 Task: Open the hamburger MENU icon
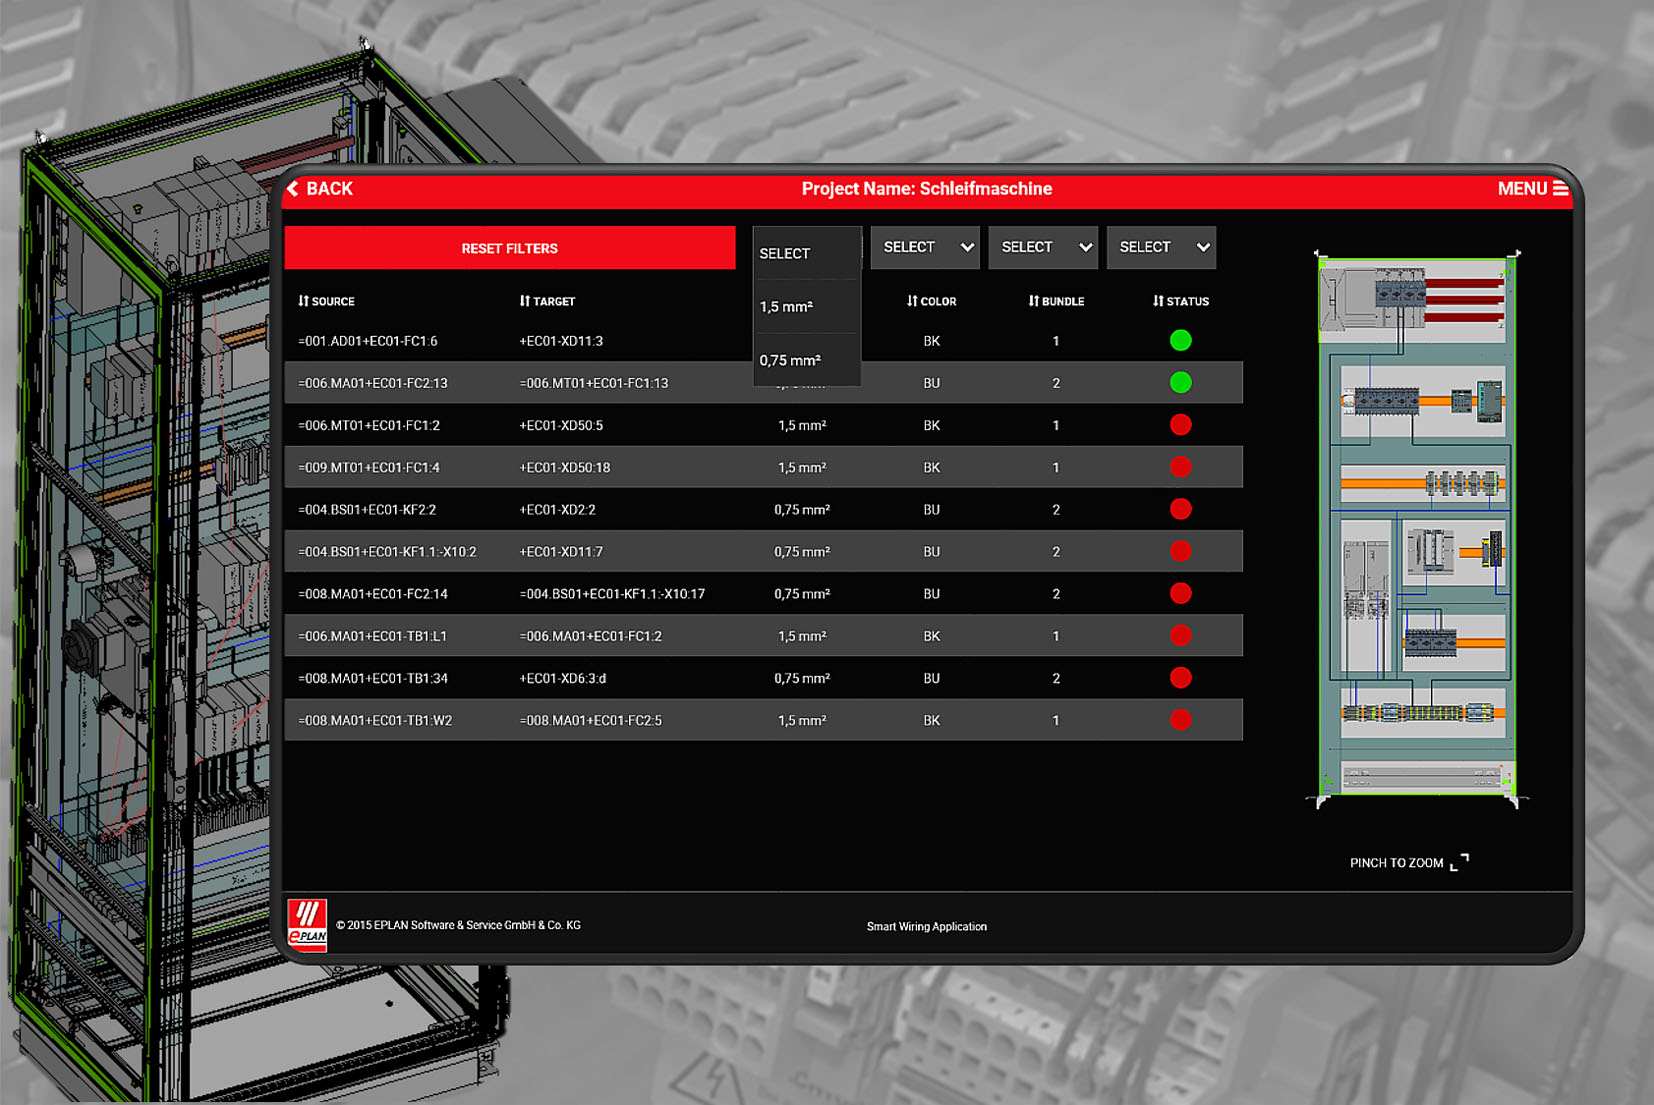pos(1559,189)
